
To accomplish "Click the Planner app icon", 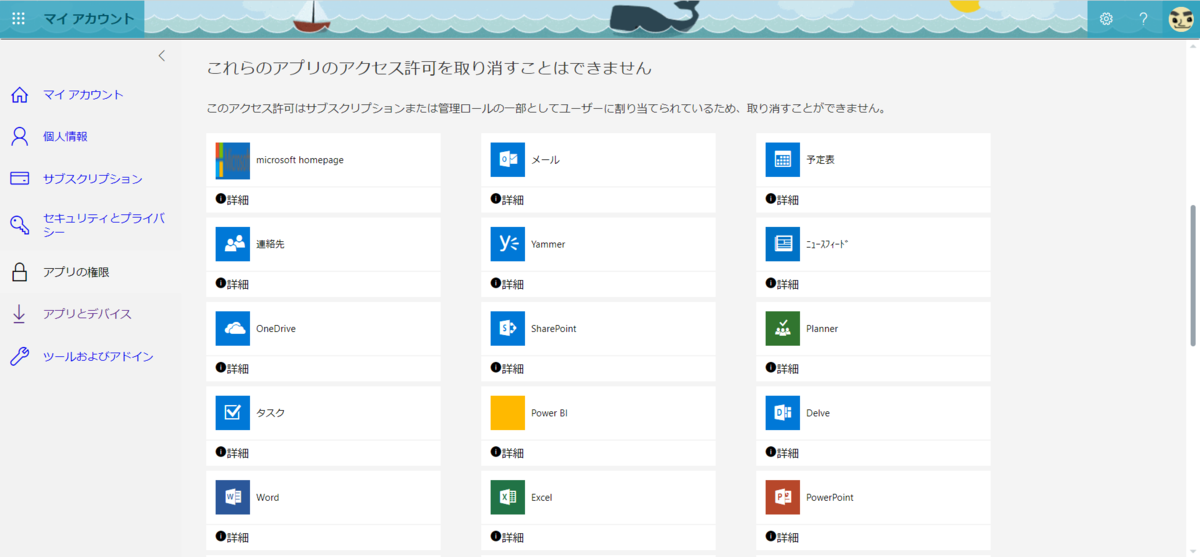I will pos(783,329).
